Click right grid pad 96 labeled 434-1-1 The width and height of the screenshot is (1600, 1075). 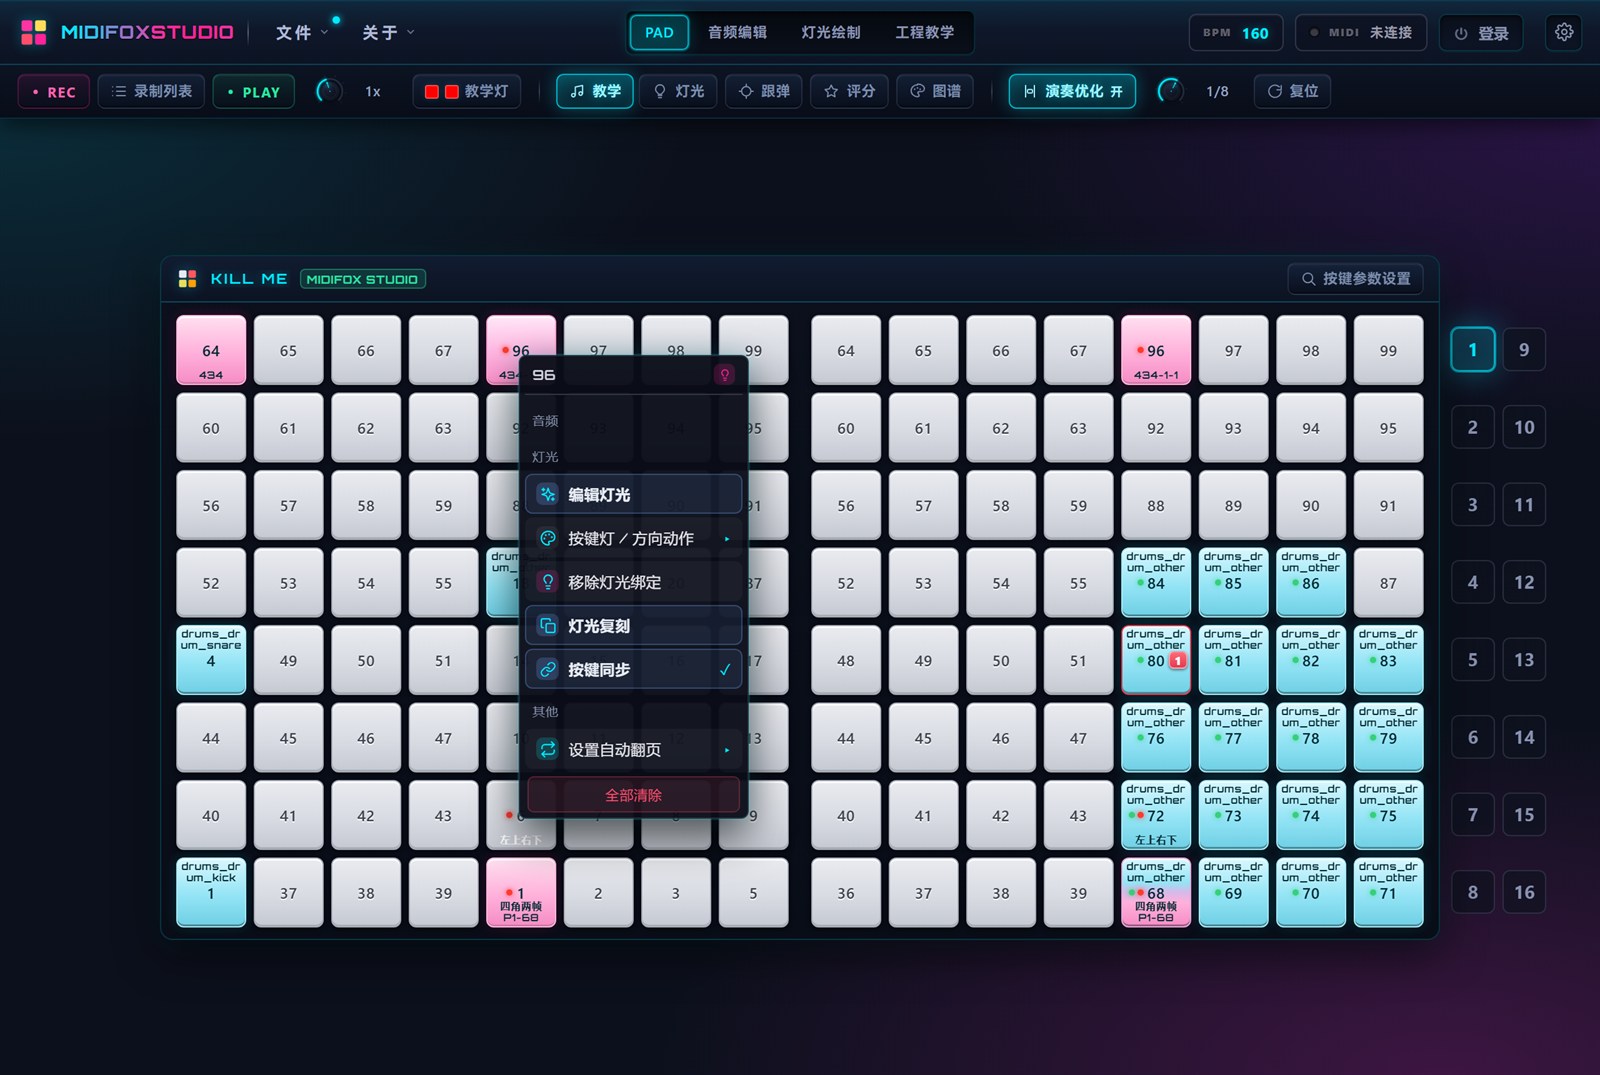tap(1156, 350)
